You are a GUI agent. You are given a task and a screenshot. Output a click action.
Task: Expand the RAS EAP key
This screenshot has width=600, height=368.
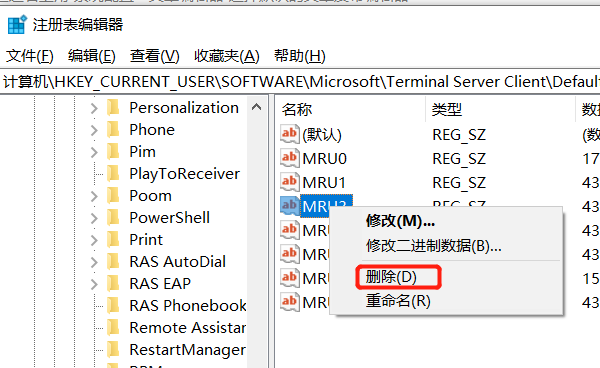[x=94, y=284]
